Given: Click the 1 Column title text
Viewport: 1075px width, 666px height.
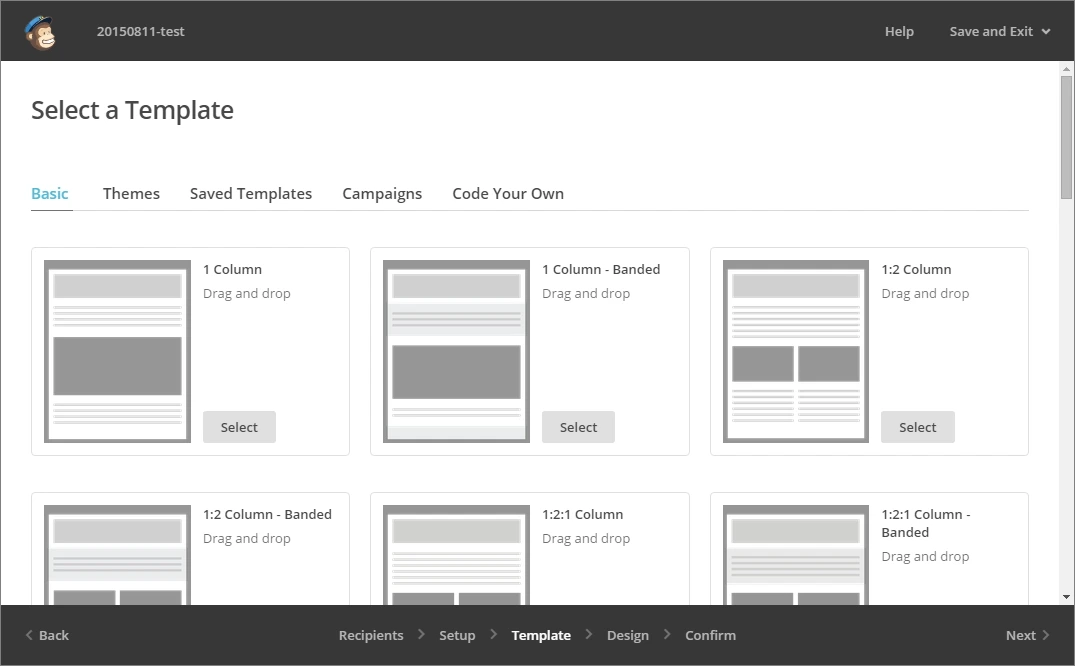Looking at the screenshot, I should tap(232, 270).
